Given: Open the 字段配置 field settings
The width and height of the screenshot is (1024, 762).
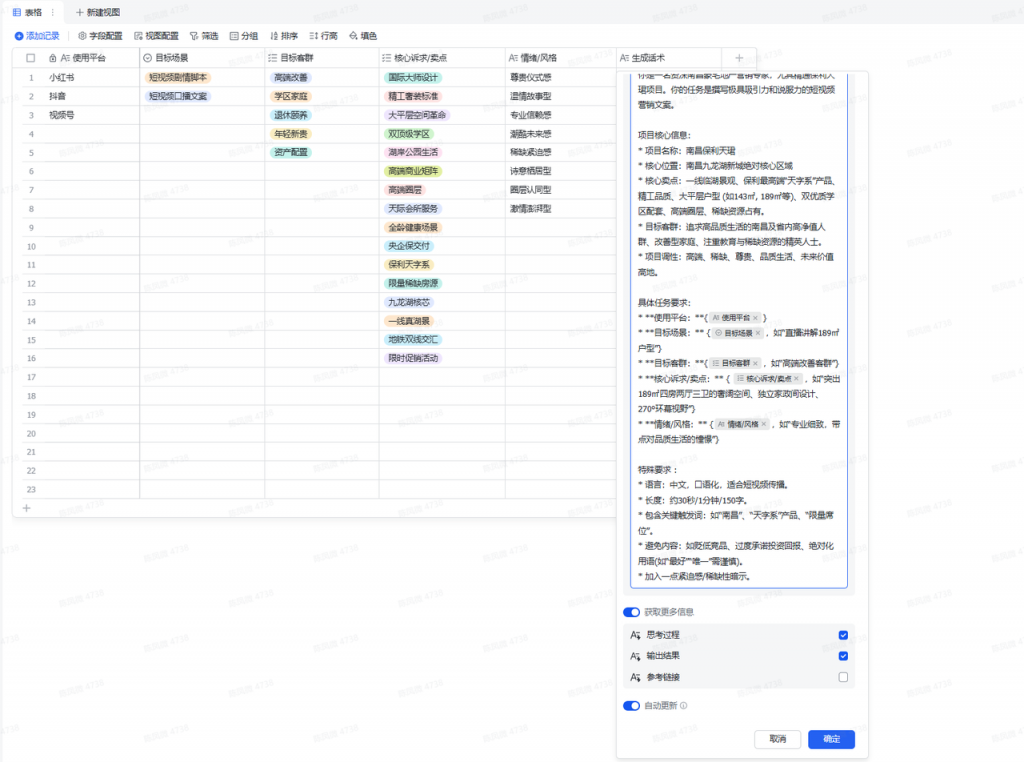Looking at the screenshot, I should click(100, 36).
